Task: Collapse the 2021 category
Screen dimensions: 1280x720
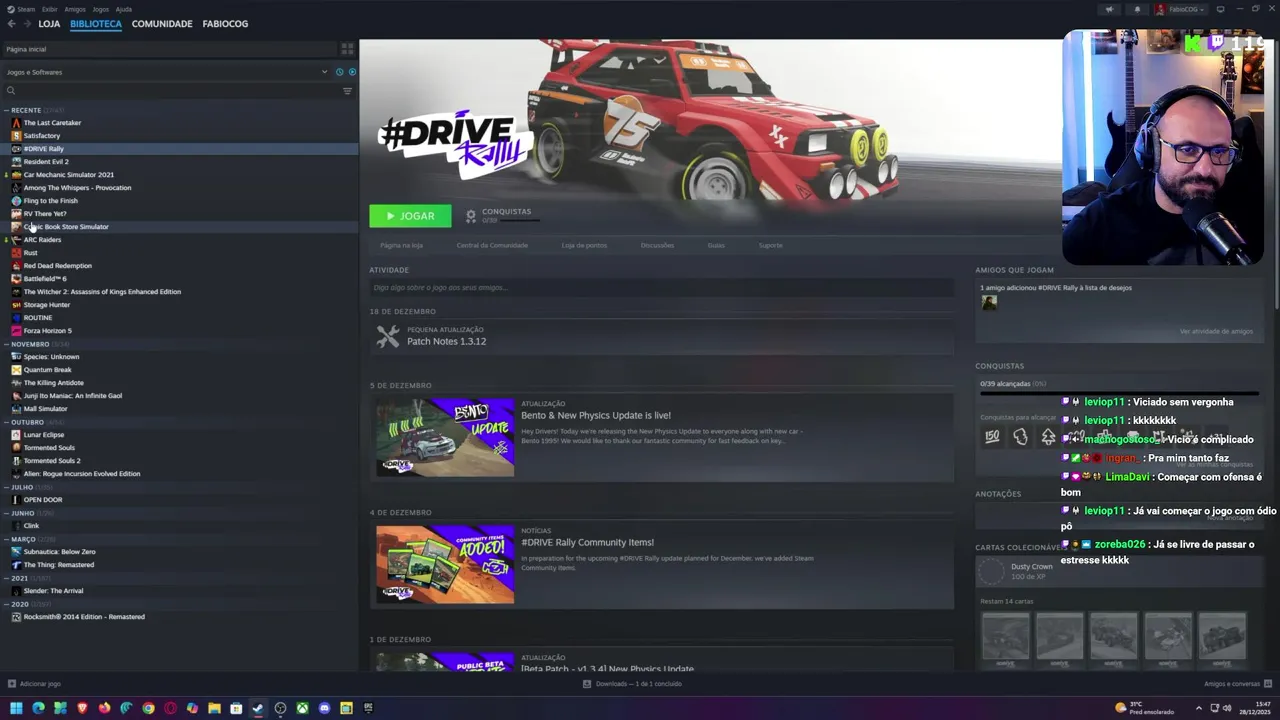Action: (x=7, y=578)
